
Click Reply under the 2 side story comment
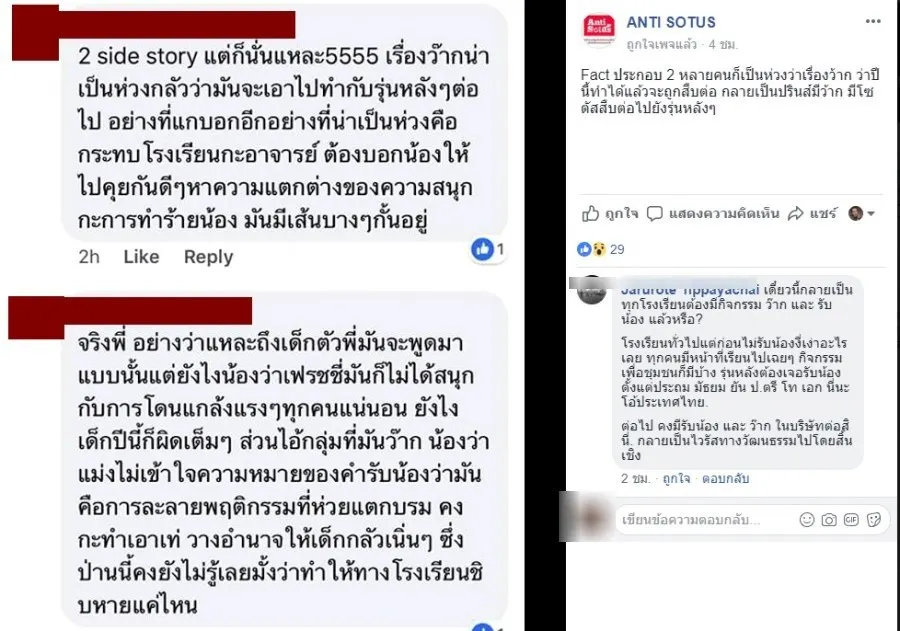pyautogui.click(x=208, y=257)
